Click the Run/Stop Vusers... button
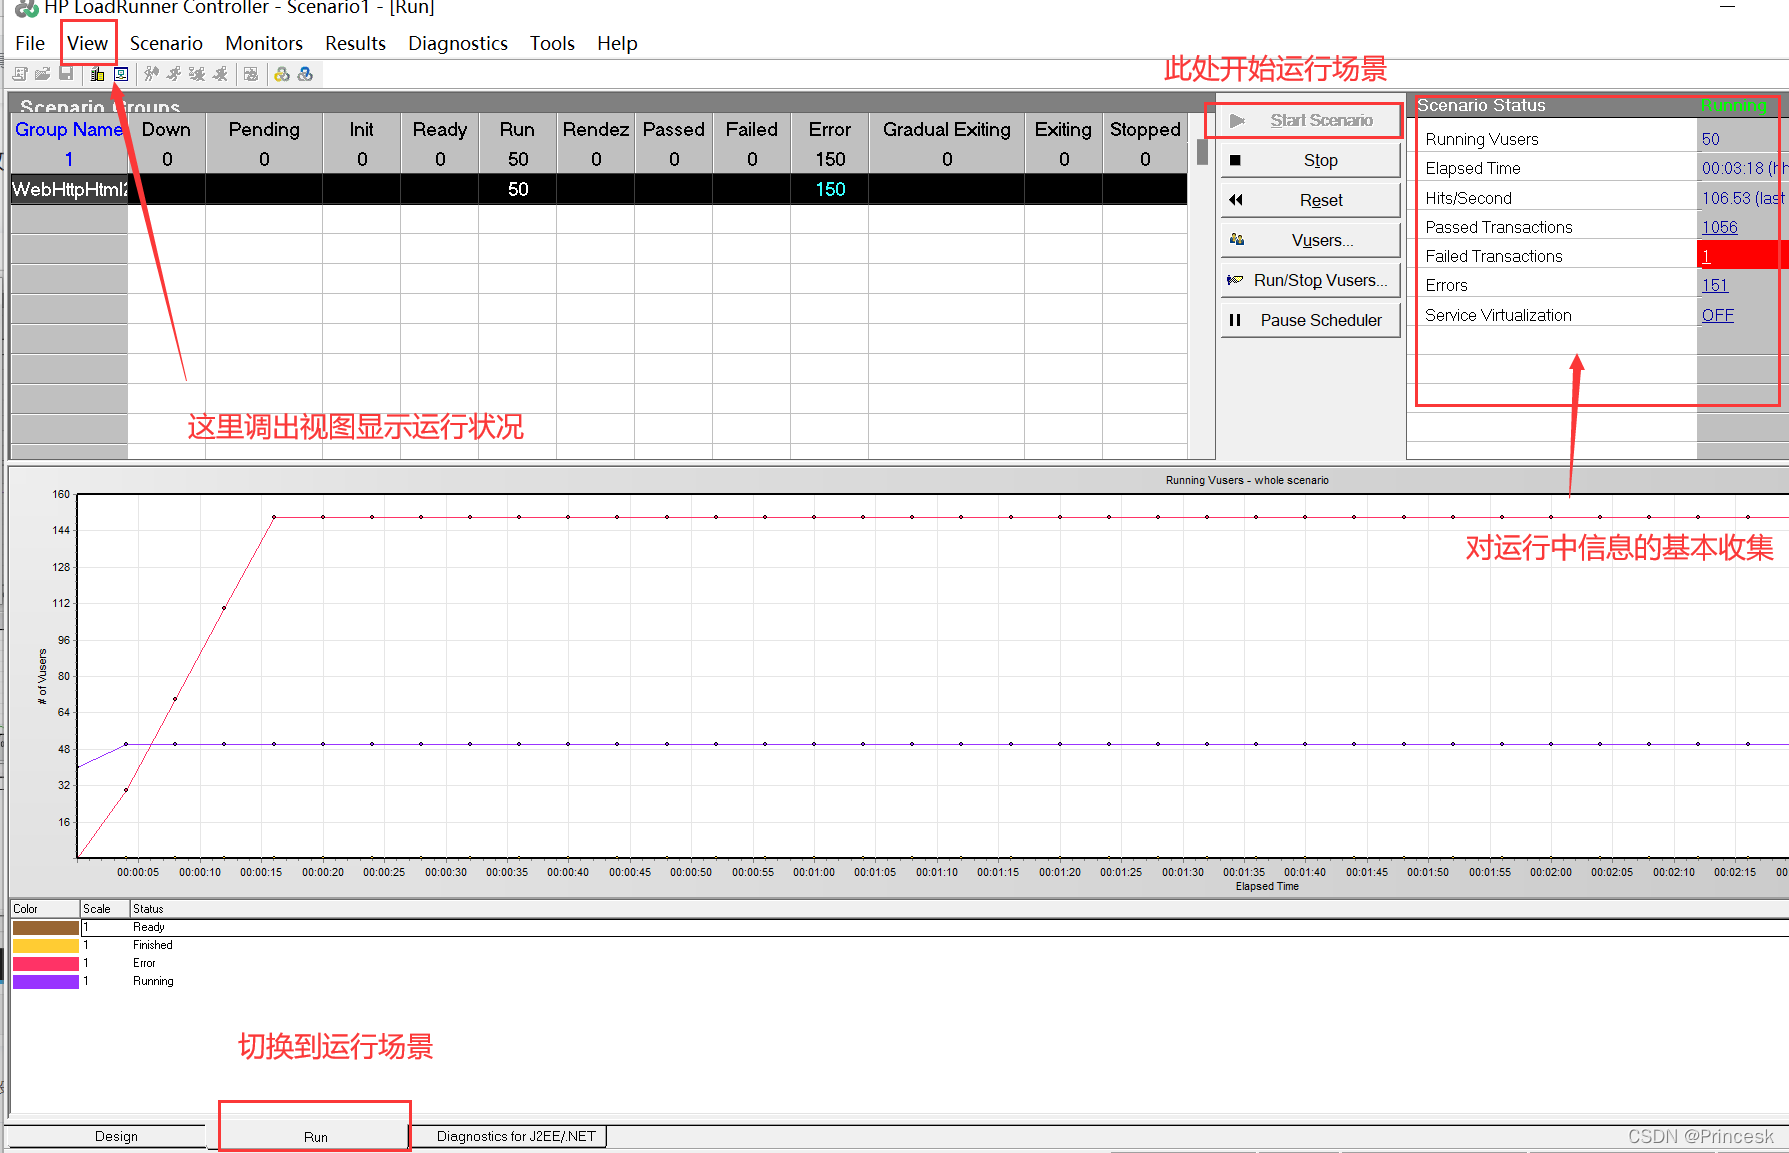The image size is (1789, 1153). coord(1310,280)
